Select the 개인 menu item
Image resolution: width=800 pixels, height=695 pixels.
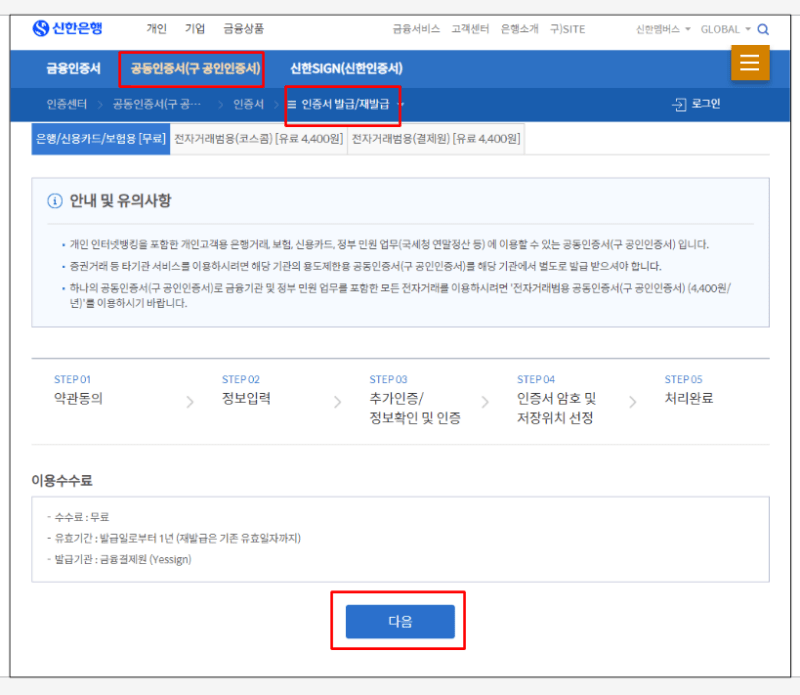coord(156,30)
